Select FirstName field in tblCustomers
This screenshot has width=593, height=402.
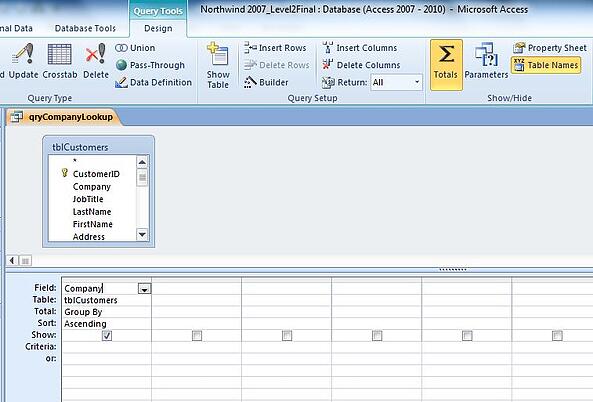[93, 224]
